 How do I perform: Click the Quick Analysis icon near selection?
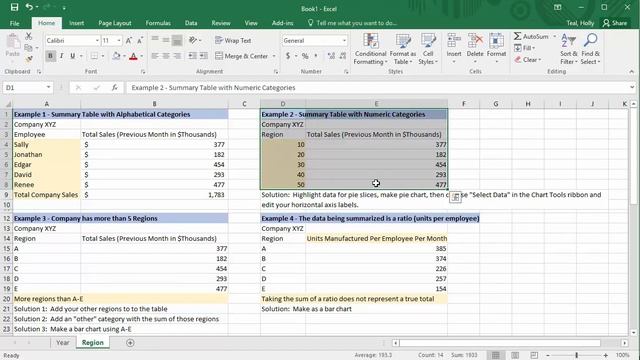[455, 197]
